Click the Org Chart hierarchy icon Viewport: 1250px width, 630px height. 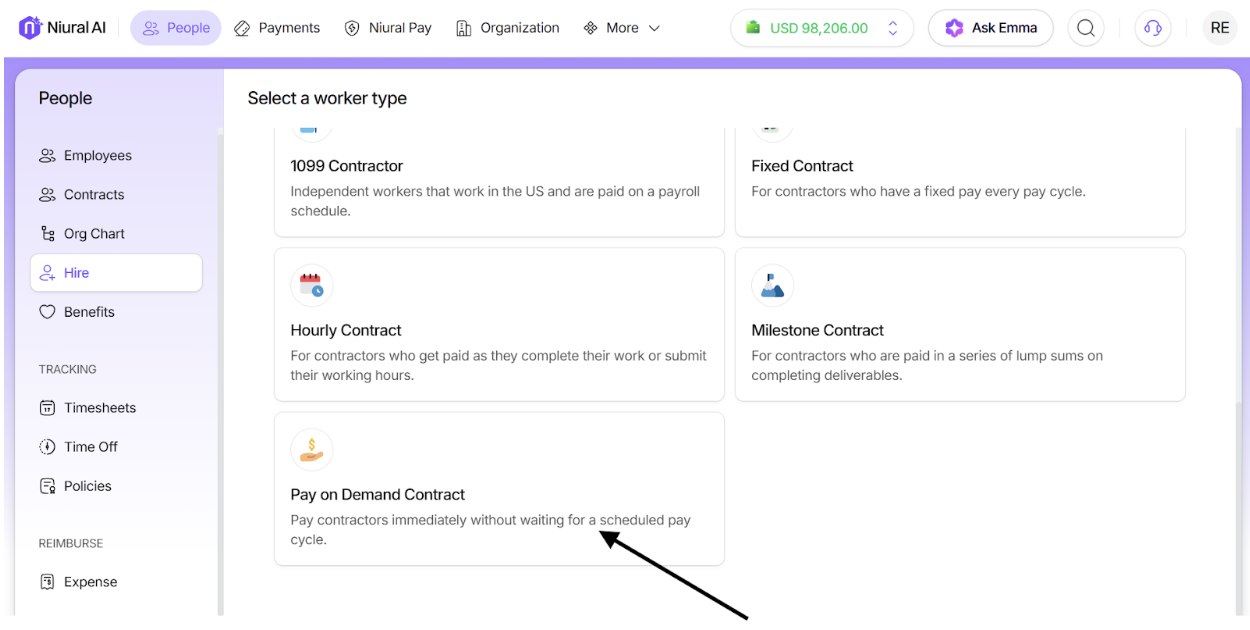[47, 234]
